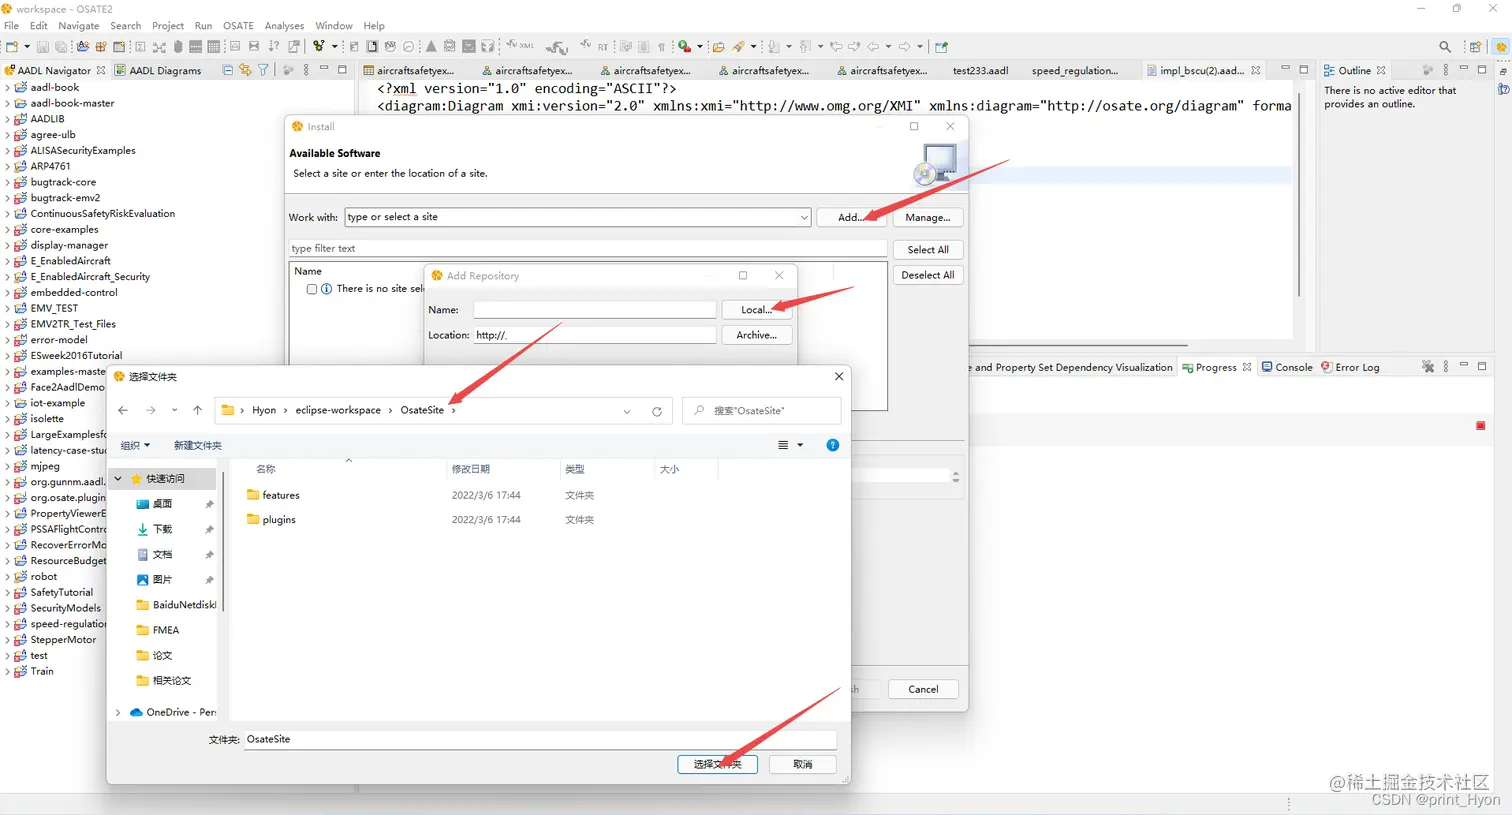The width and height of the screenshot is (1512, 815).
Task: Click the New wizard icon in OSATE toolbar
Action: tap(12, 47)
